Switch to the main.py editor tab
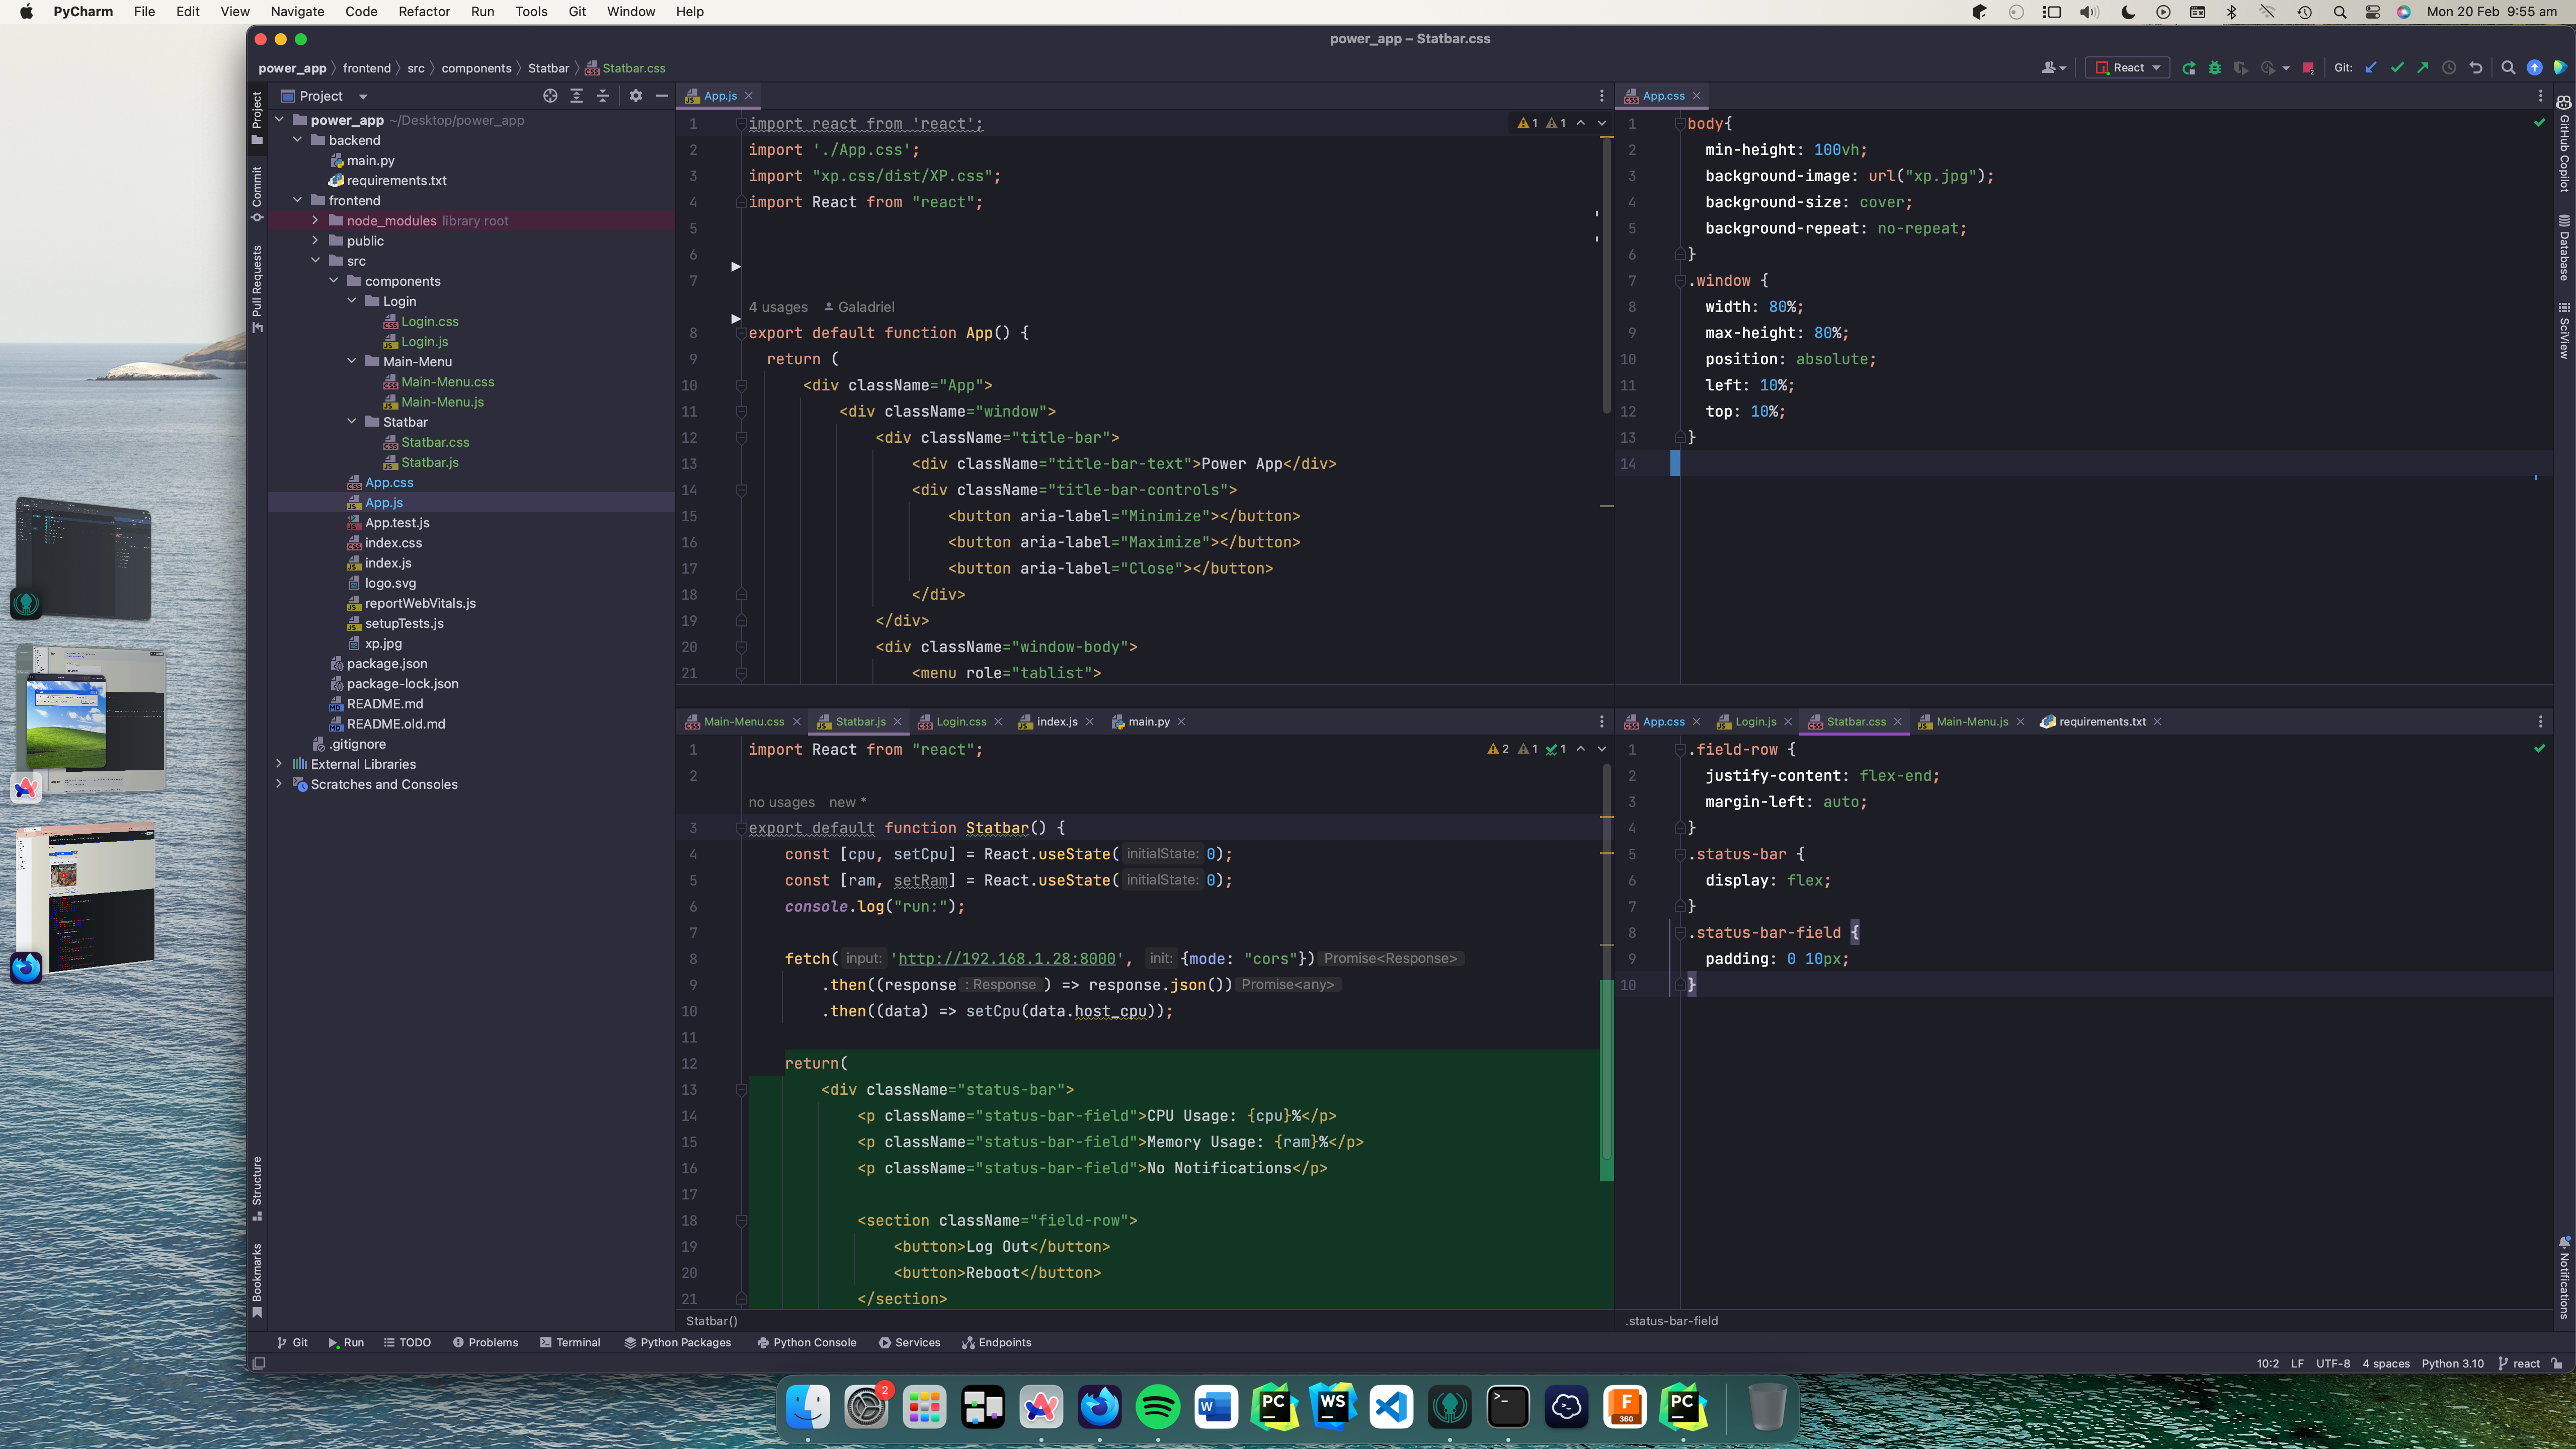 pyautogui.click(x=1148, y=721)
